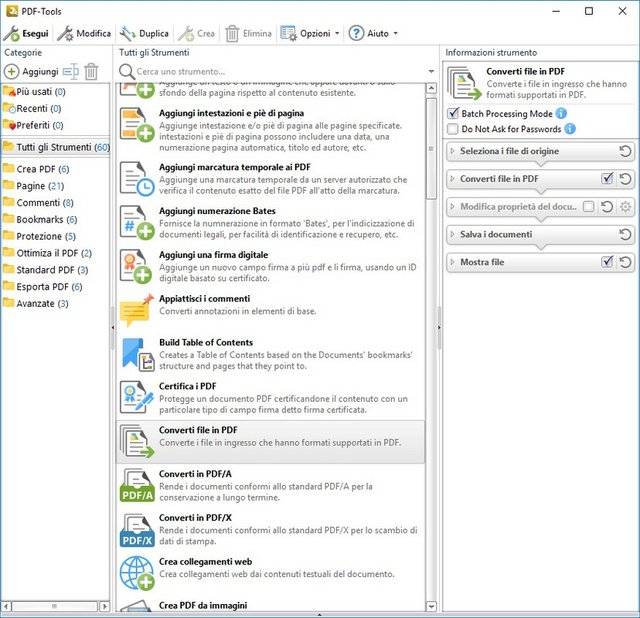
Task: Click the Elimina trash toolbar icon
Action: 232,33
